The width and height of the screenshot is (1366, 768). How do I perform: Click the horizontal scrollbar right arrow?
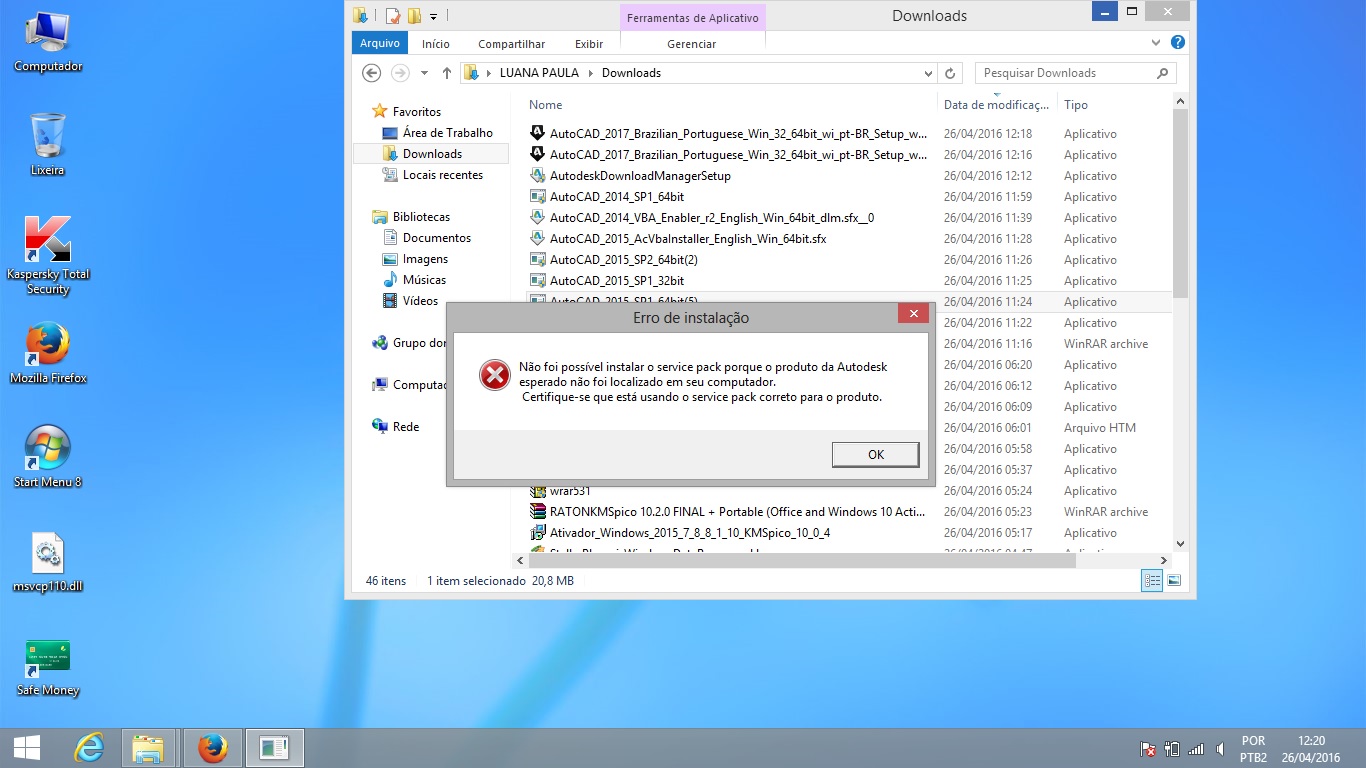[1163, 561]
